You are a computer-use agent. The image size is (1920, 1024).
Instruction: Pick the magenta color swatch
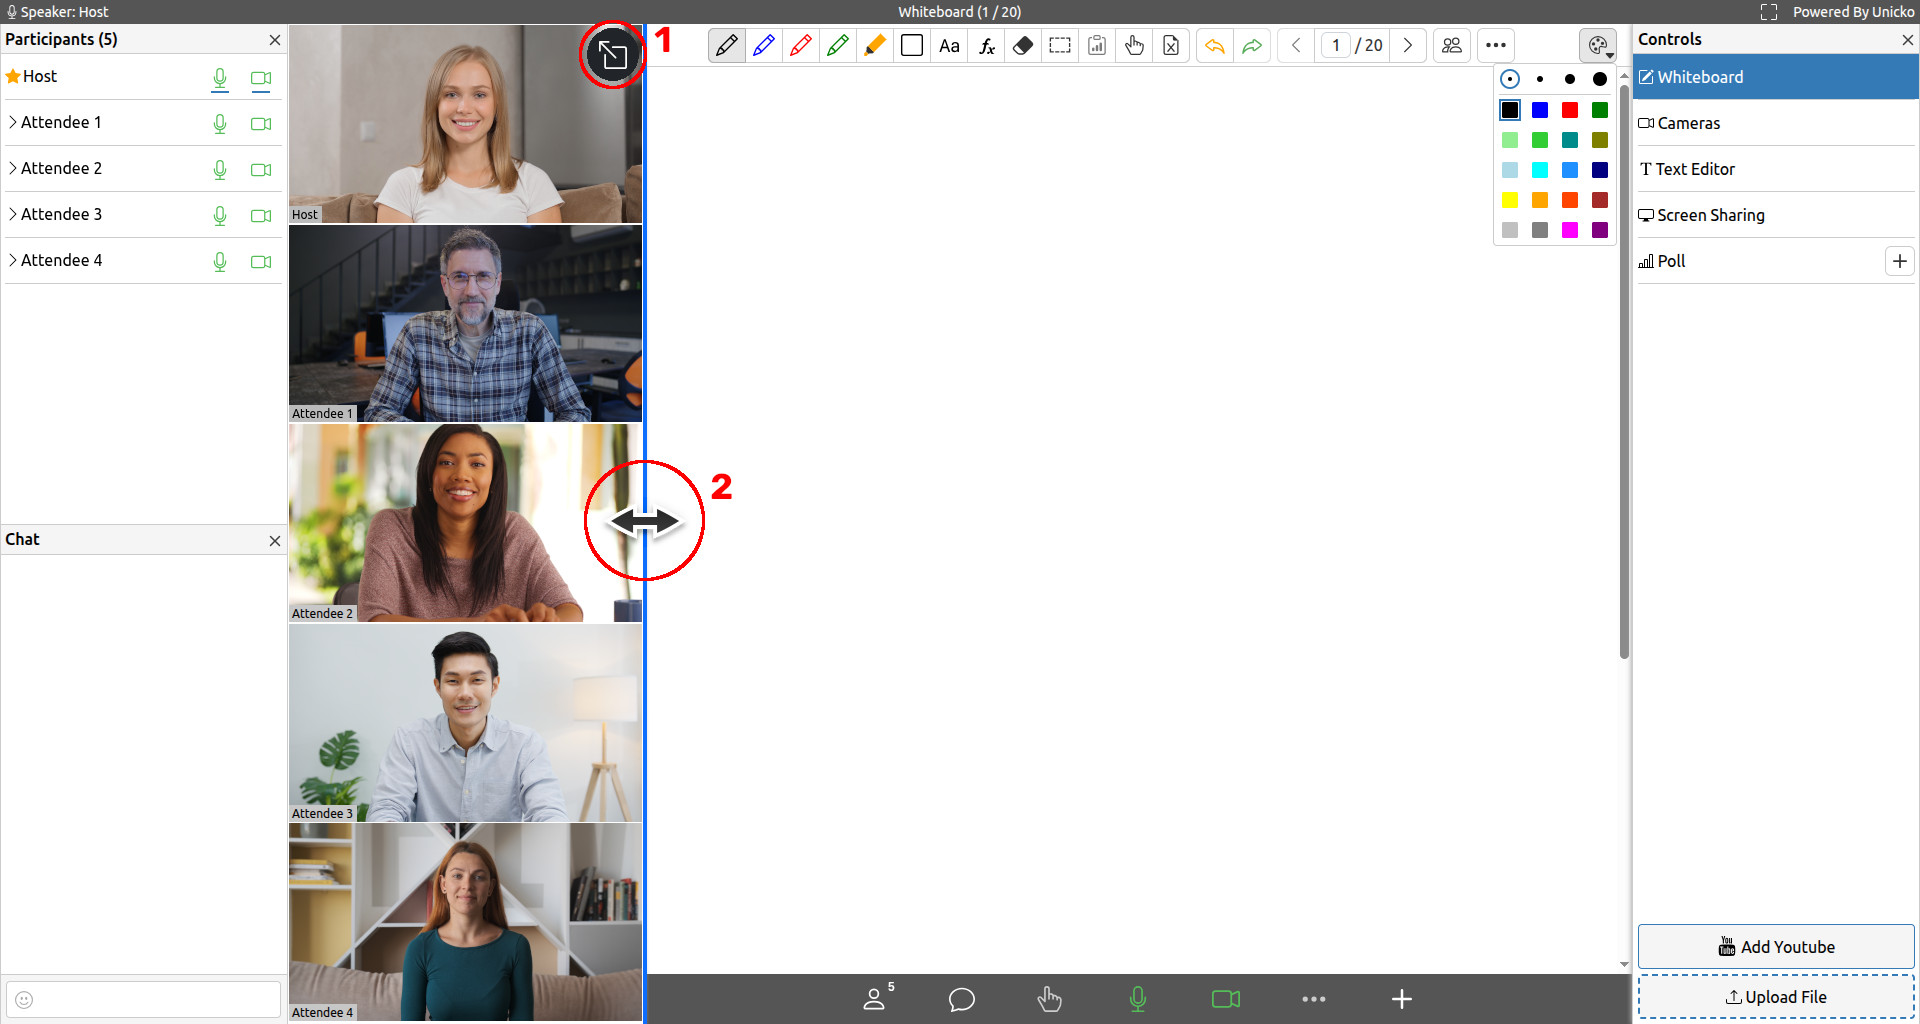pyautogui.click(x=1570, y=230)
